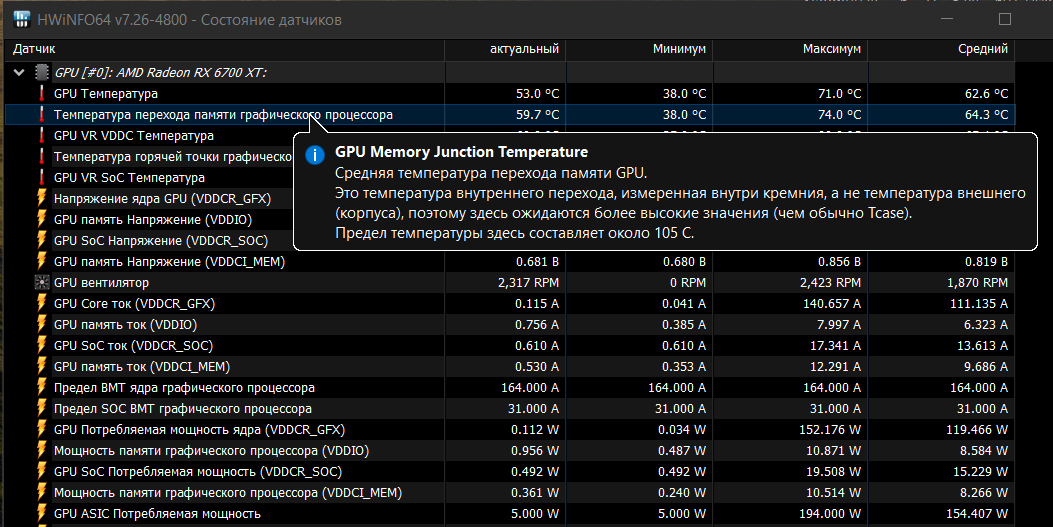Viewport: 1053px width, 527px height.
Task: Click the lightning icon for GPU память ток (VDDIO)
Action: coord(42,324)
